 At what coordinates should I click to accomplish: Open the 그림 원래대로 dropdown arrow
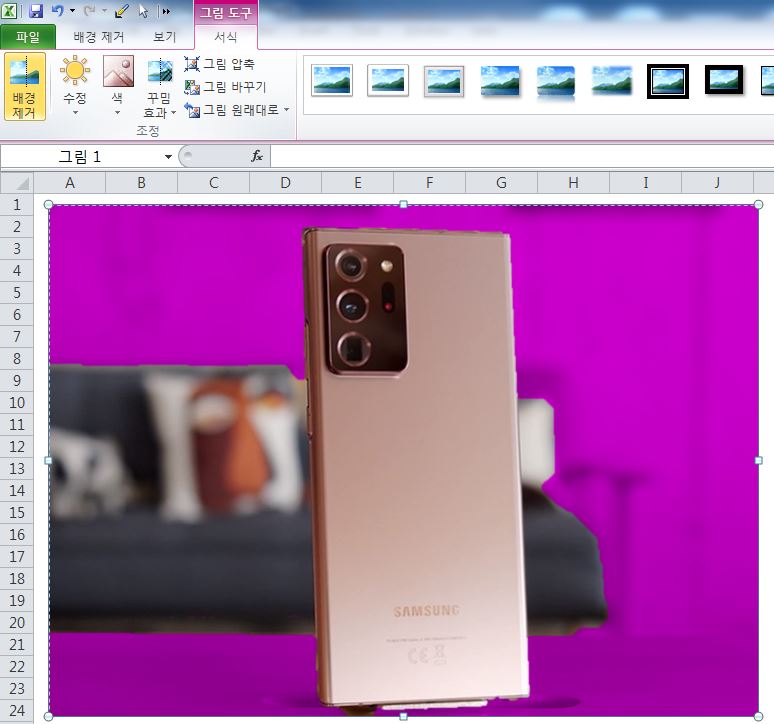click(287, 110)
